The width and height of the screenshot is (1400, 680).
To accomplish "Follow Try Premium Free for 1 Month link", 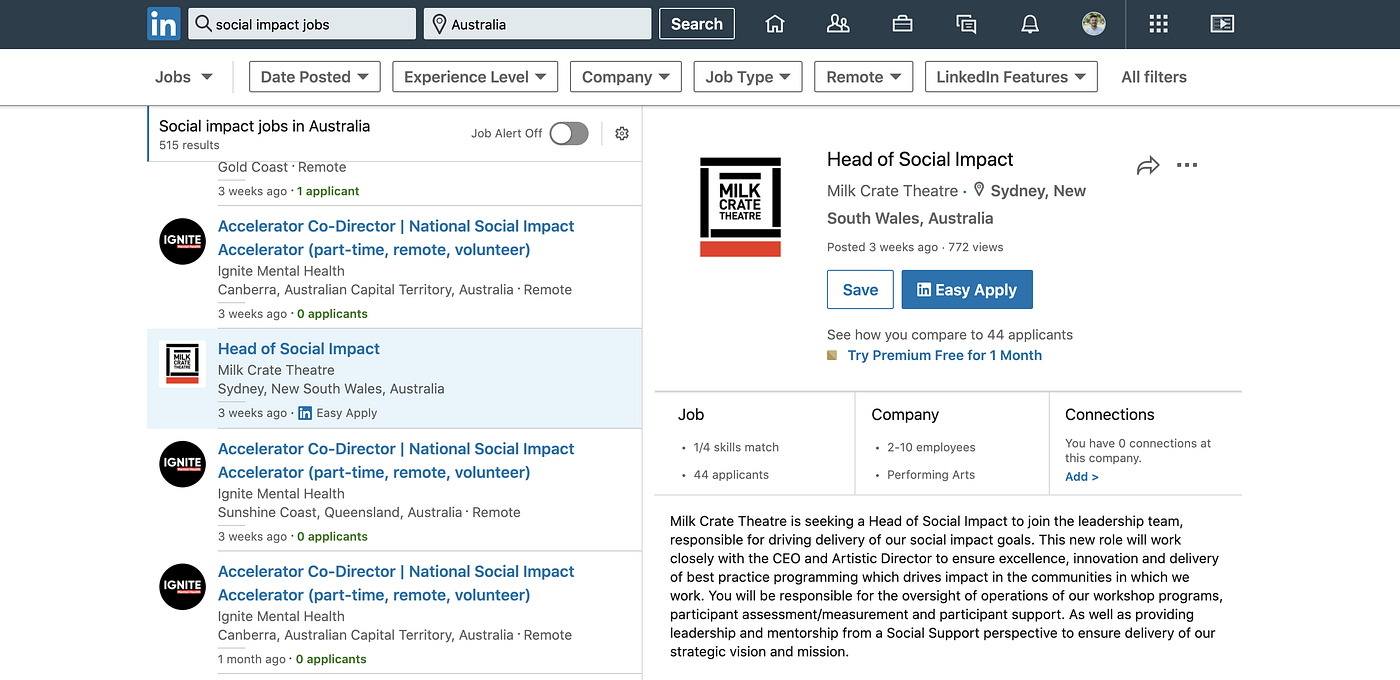I will tap(945, 355).
